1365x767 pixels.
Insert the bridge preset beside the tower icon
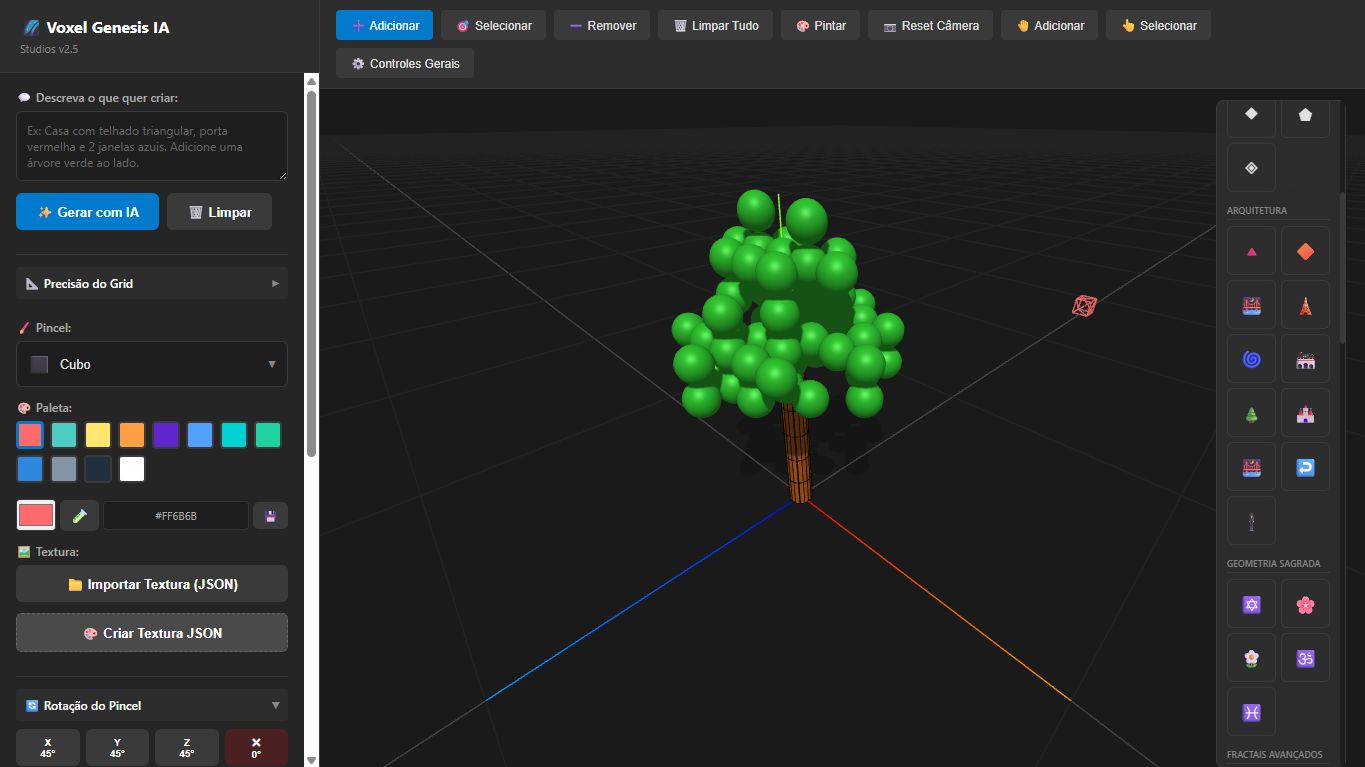tap(1251, 305)
